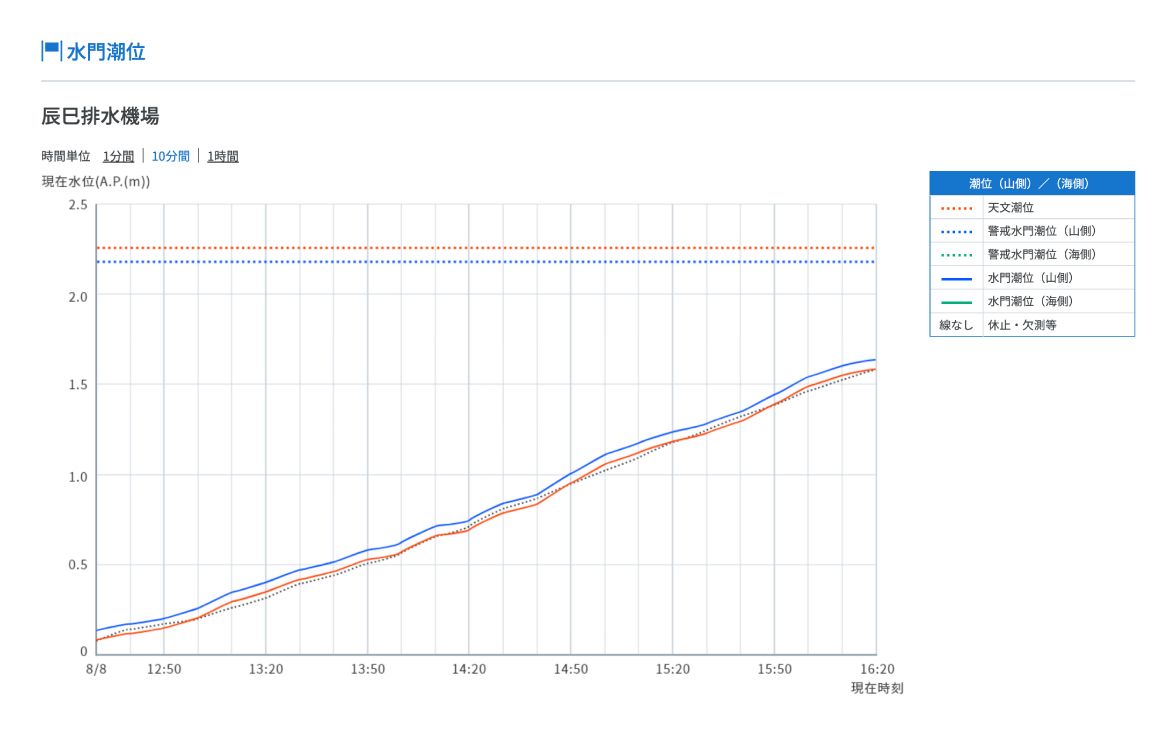Click the 水門潮位 section heading
Screen dimensions: 1176x756
106,52
